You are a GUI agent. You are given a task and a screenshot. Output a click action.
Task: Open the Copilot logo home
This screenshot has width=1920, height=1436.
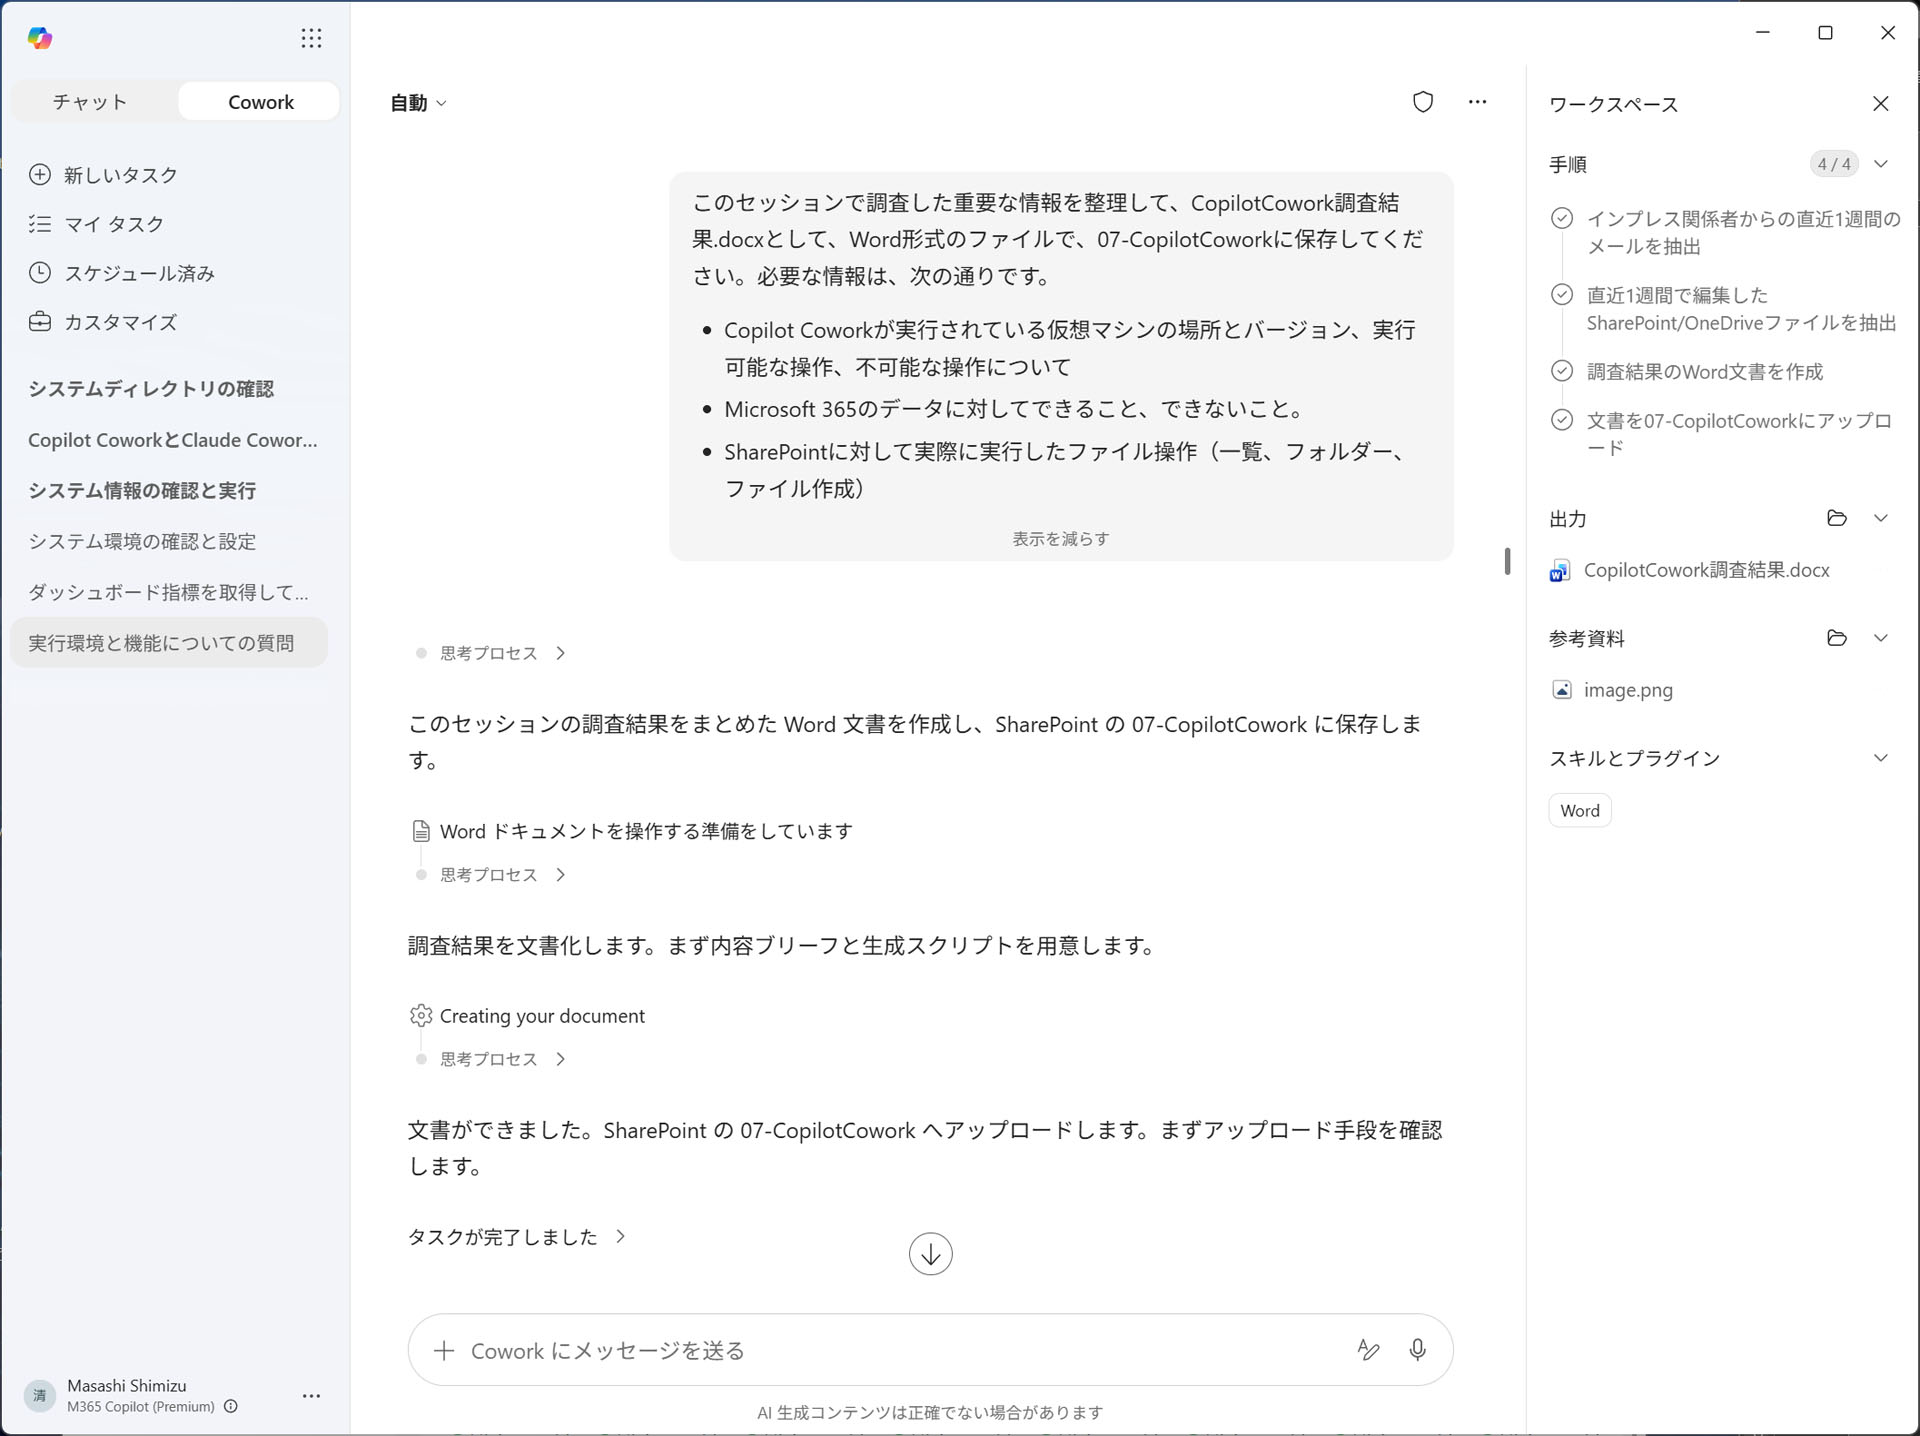tap(40, 38)
